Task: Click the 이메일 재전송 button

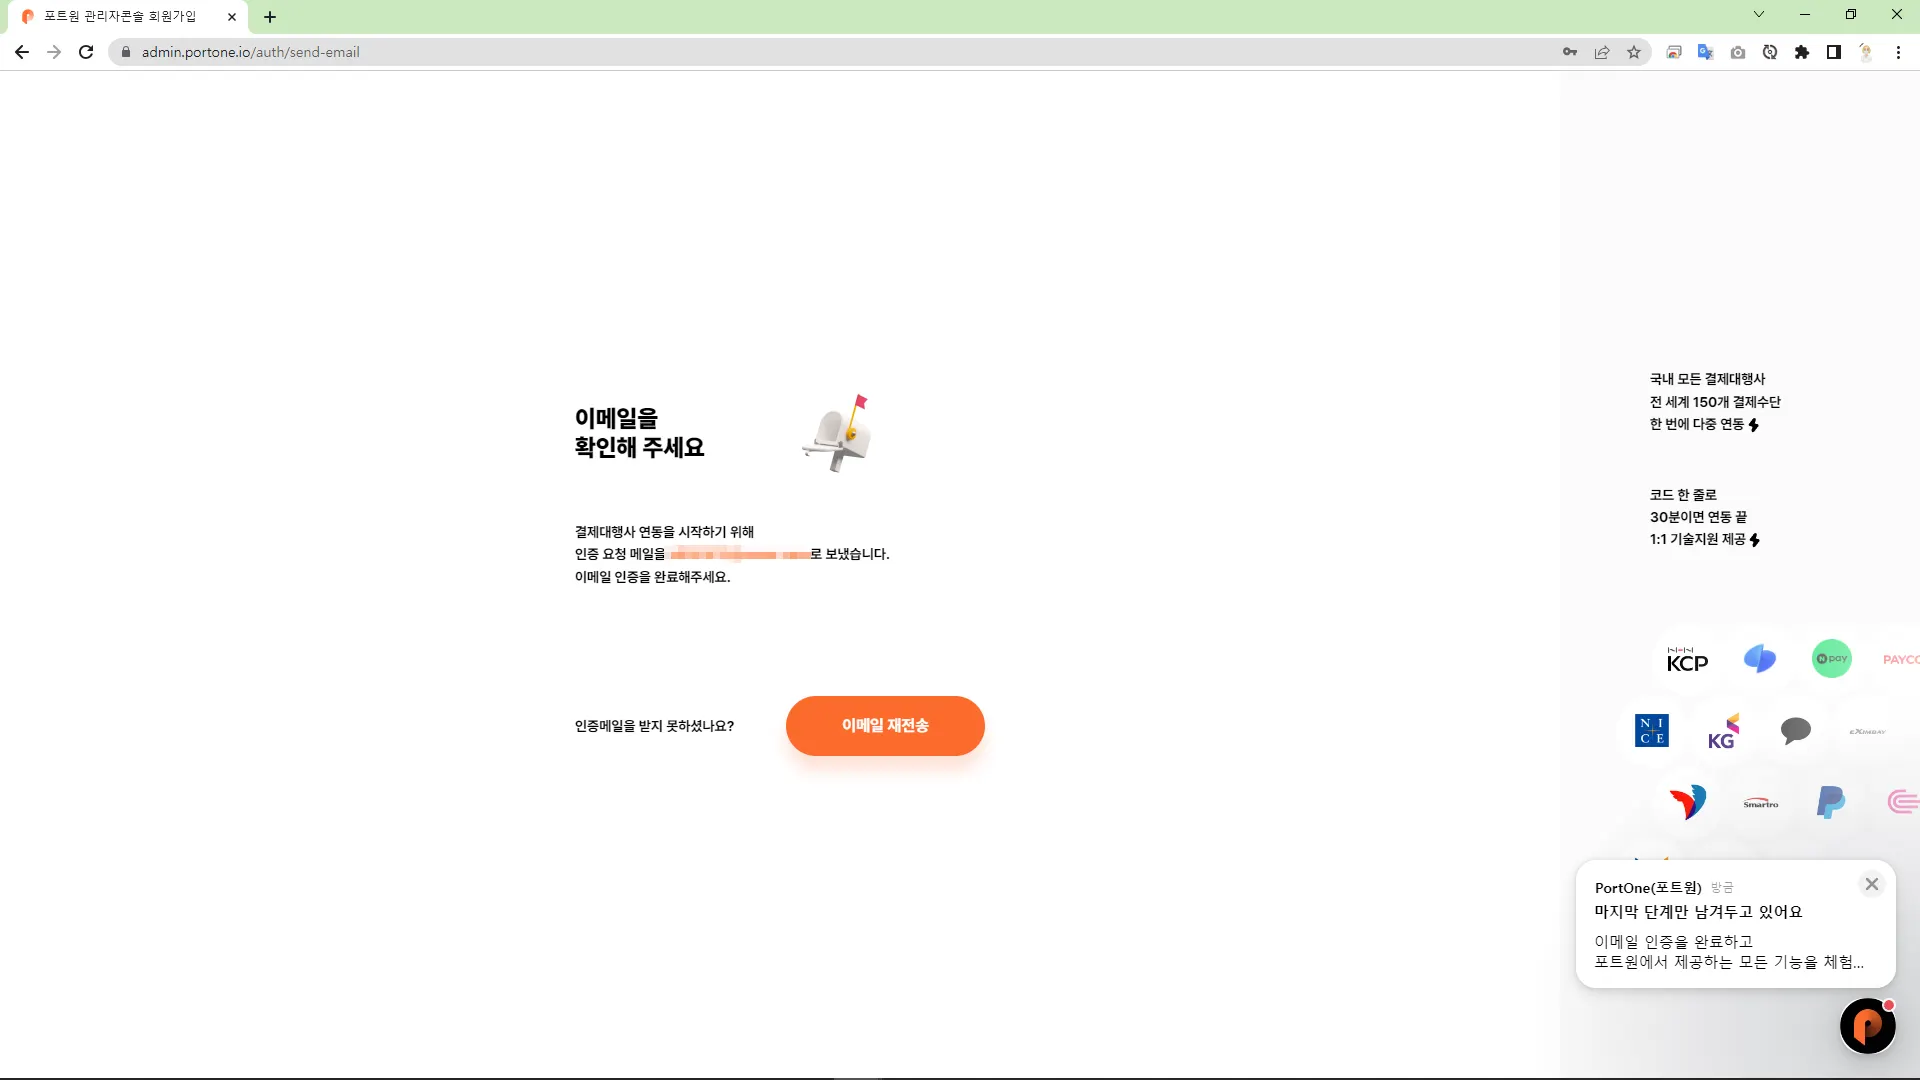Action: coord(884,726)
